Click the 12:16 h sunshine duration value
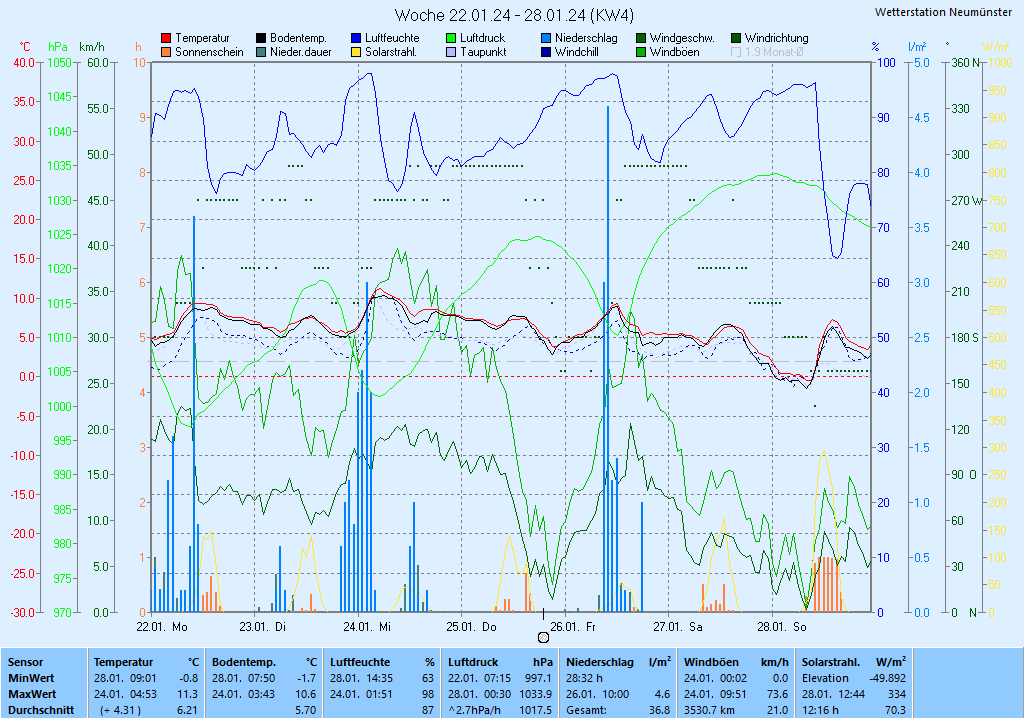This screenshot has height=718, width=1024. coord(820,710)
